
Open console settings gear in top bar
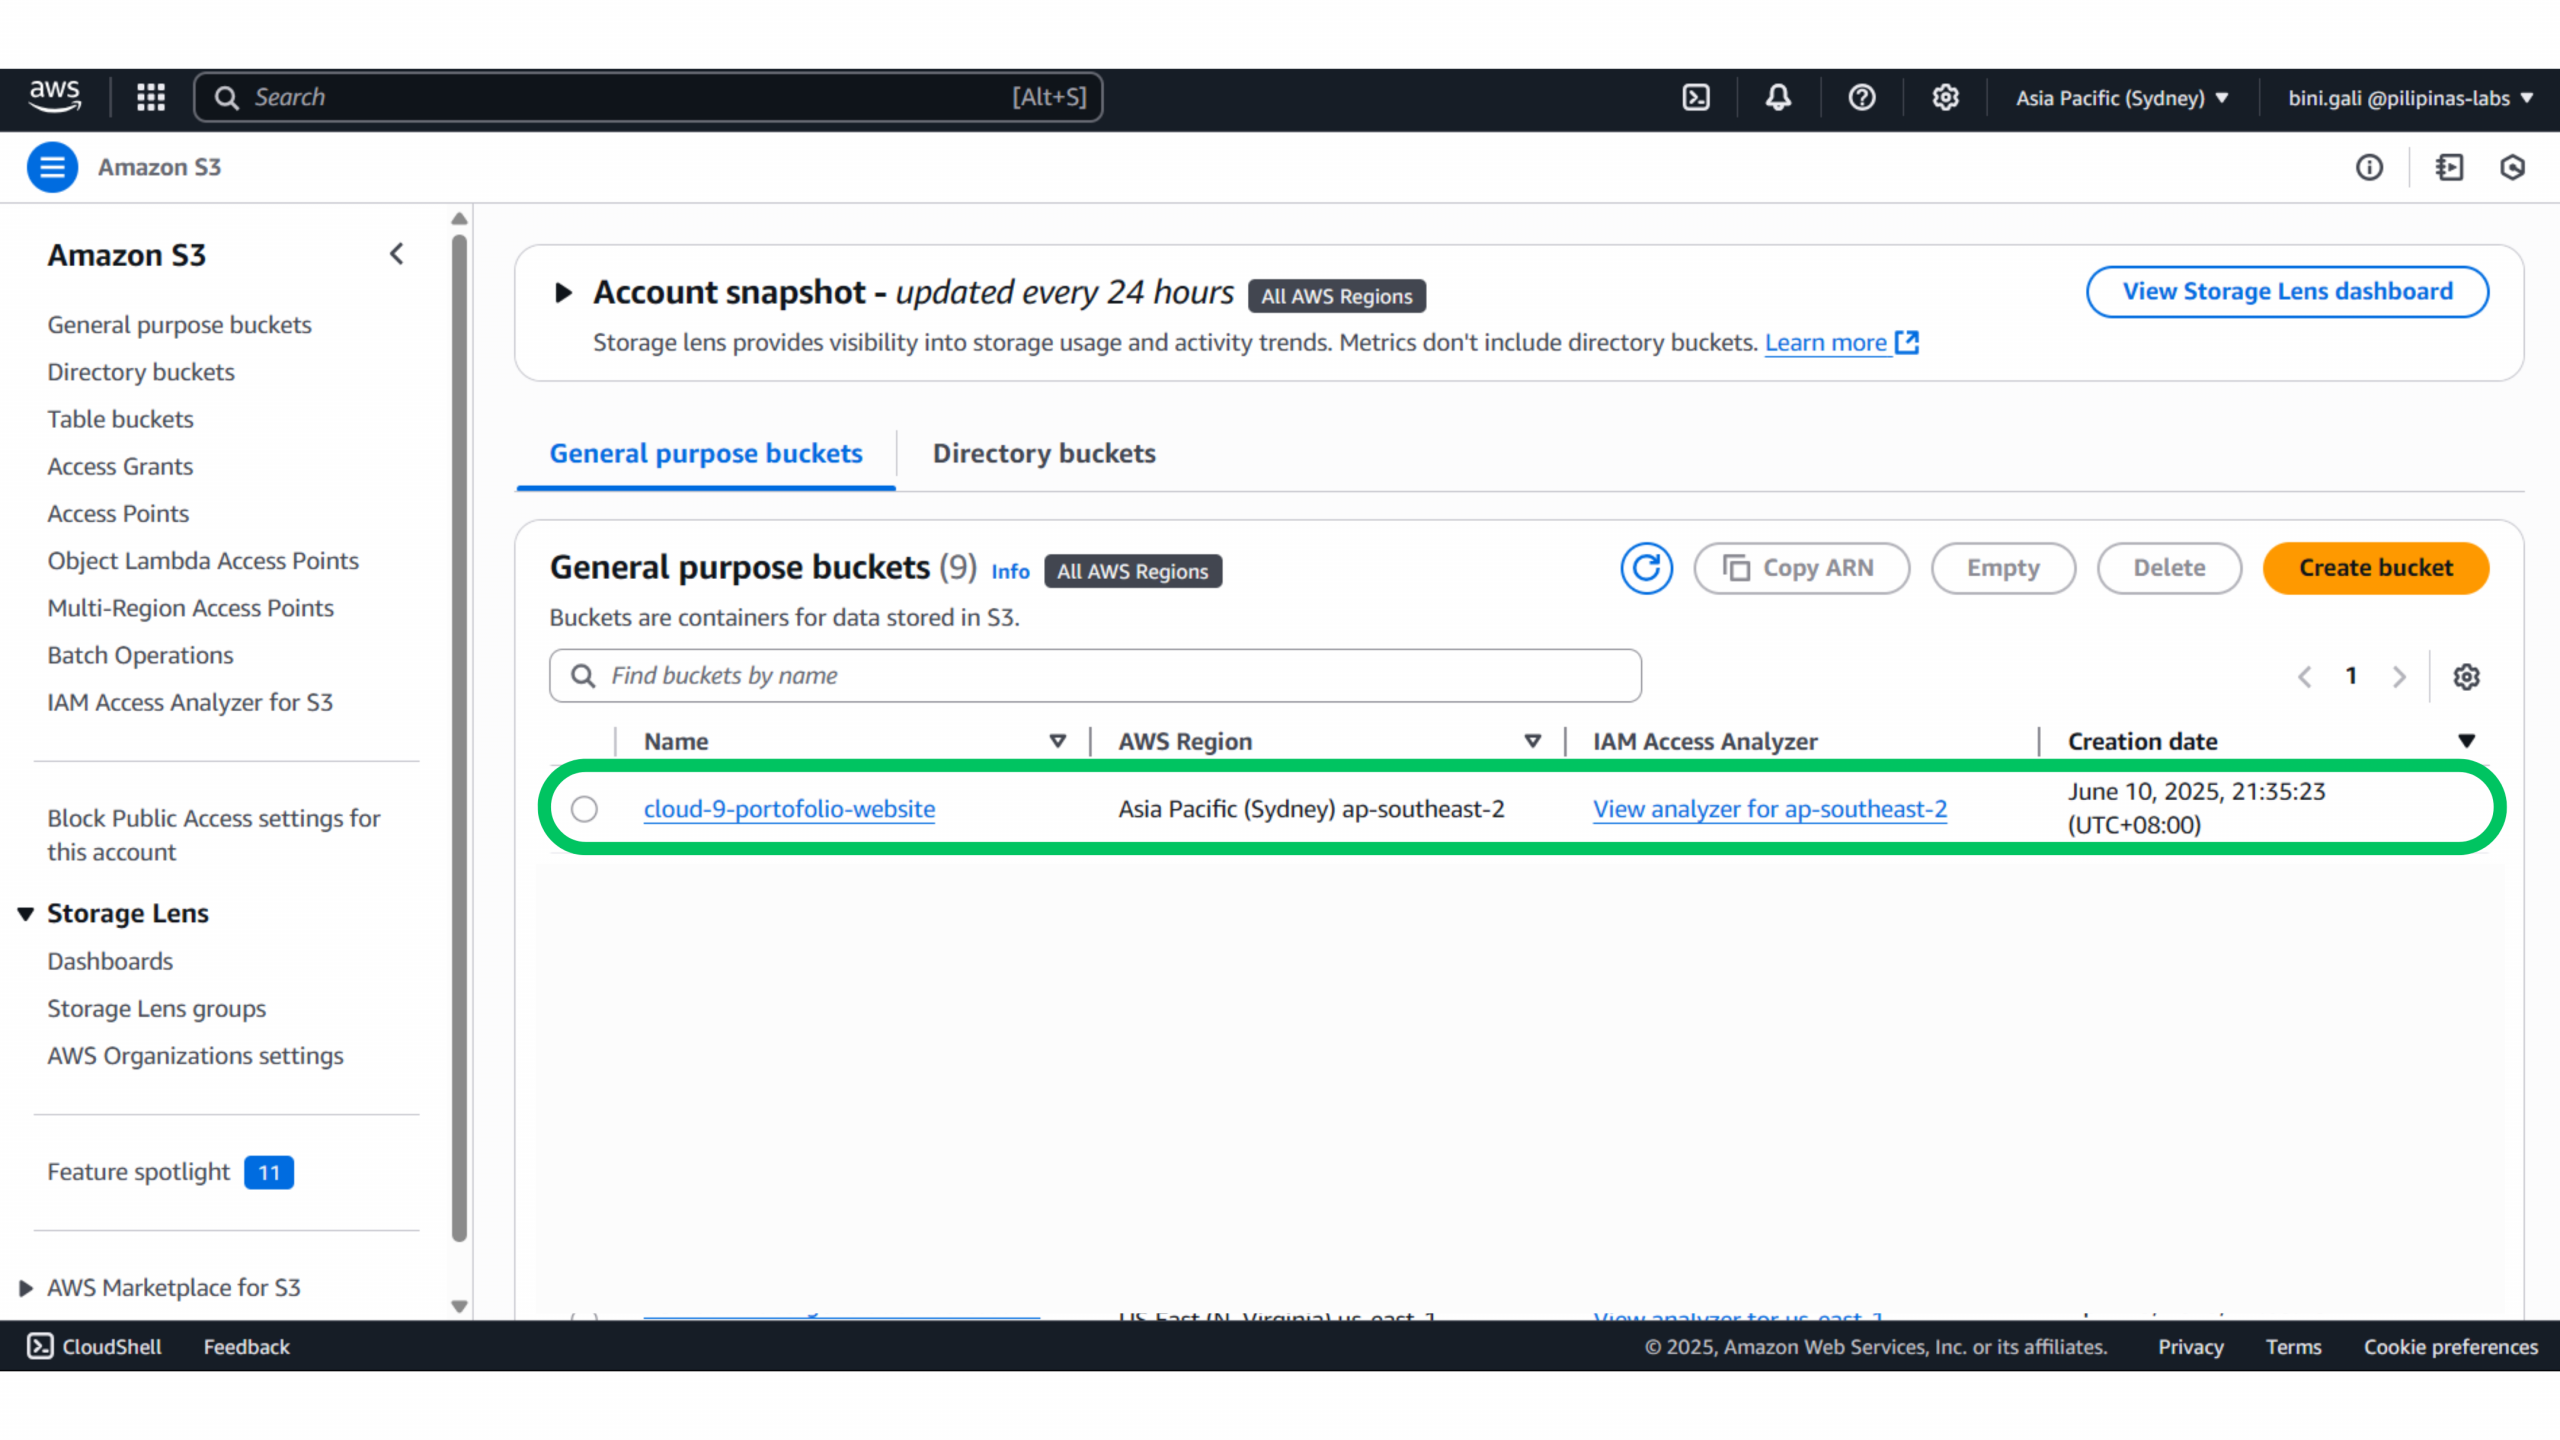pos(1945,97)
